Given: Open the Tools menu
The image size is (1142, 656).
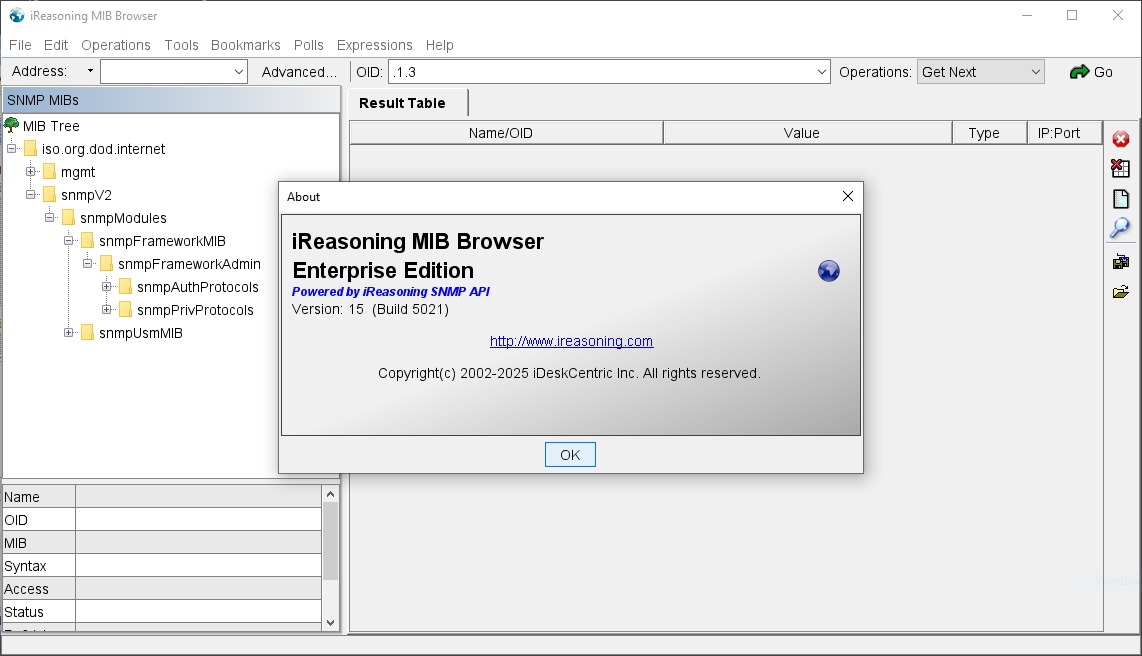Looking at the screenshot, I should tap(181, 45).
